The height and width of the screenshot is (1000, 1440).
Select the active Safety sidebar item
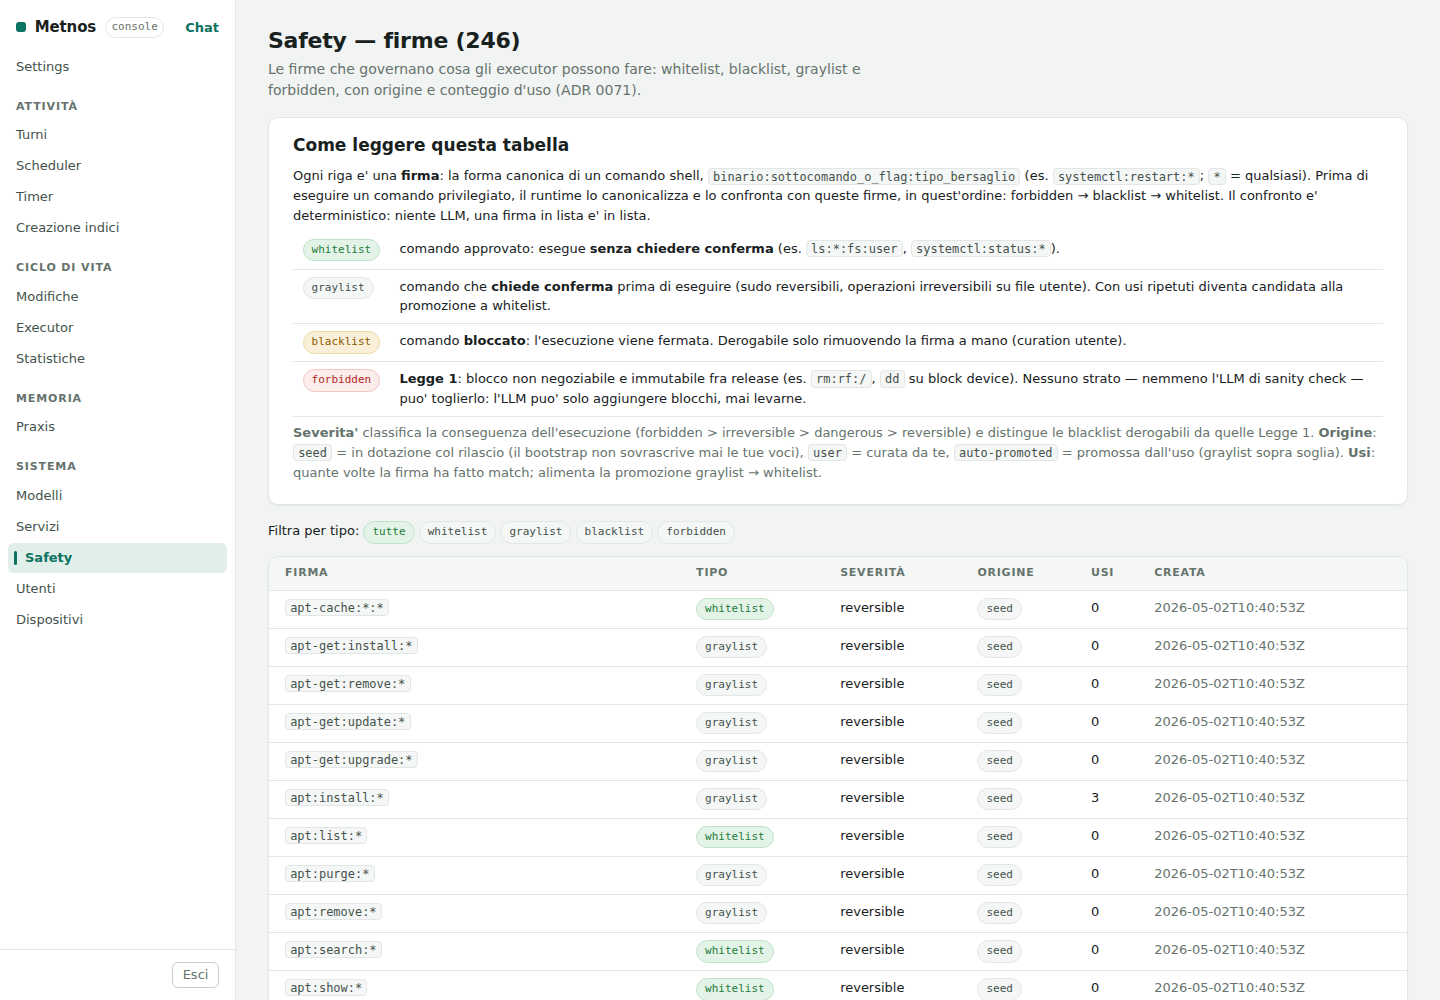coord(118,558)
